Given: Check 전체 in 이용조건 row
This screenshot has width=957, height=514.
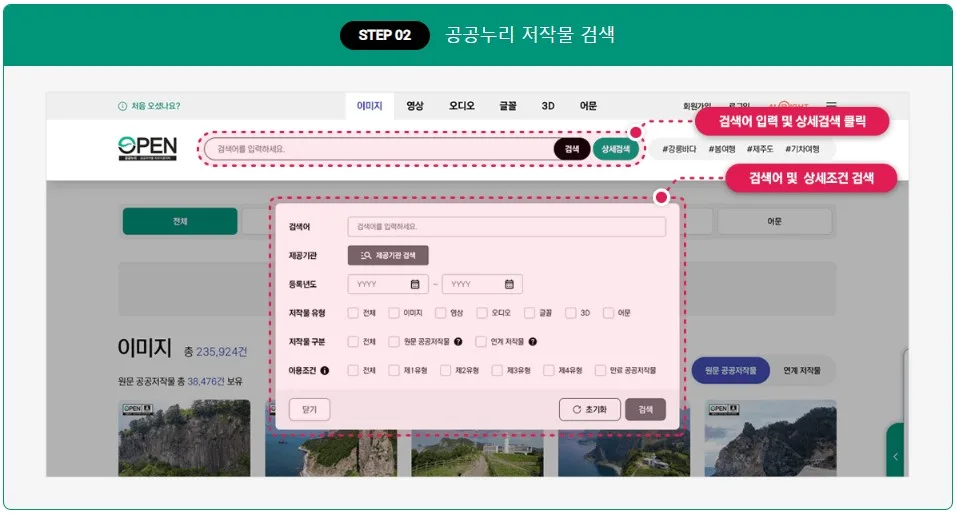Looking at the screenshot, I should 353,371.
